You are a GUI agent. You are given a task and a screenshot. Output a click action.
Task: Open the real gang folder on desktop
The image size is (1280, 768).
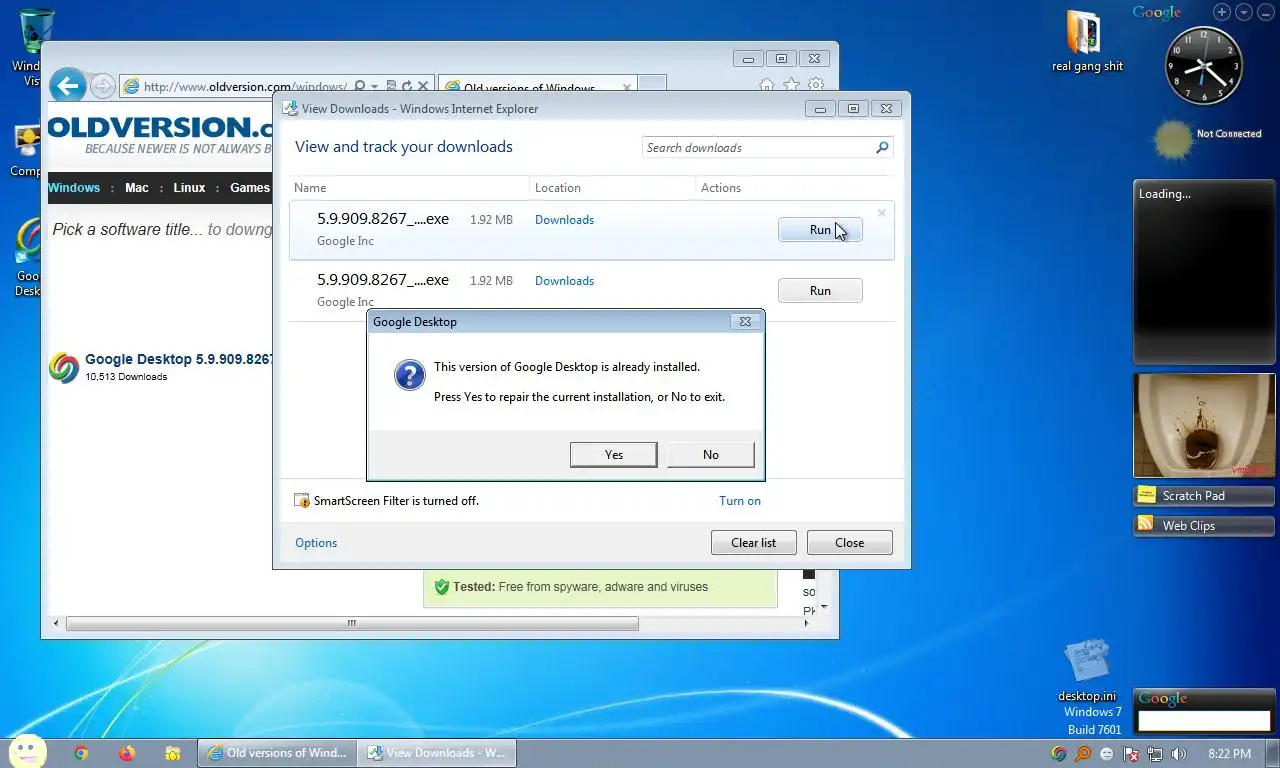point(1087,42)
